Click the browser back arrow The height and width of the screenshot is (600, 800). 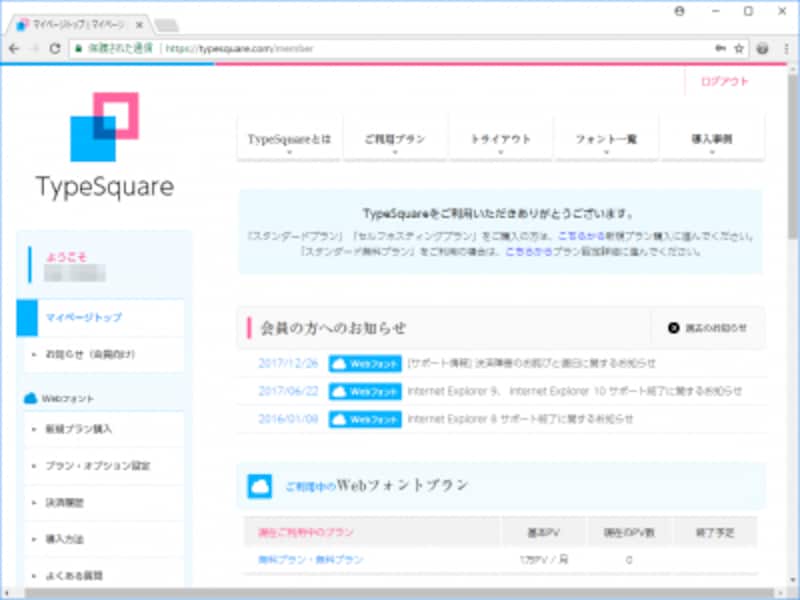(13, 46)
